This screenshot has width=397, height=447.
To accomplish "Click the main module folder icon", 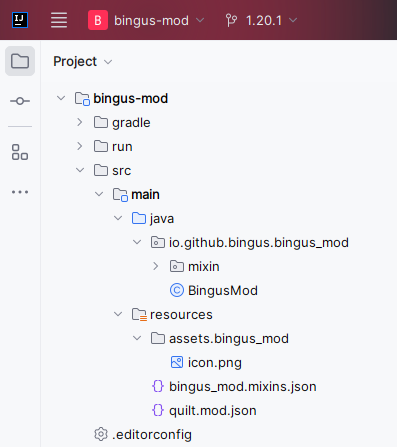I will click(x=120, y=195).
